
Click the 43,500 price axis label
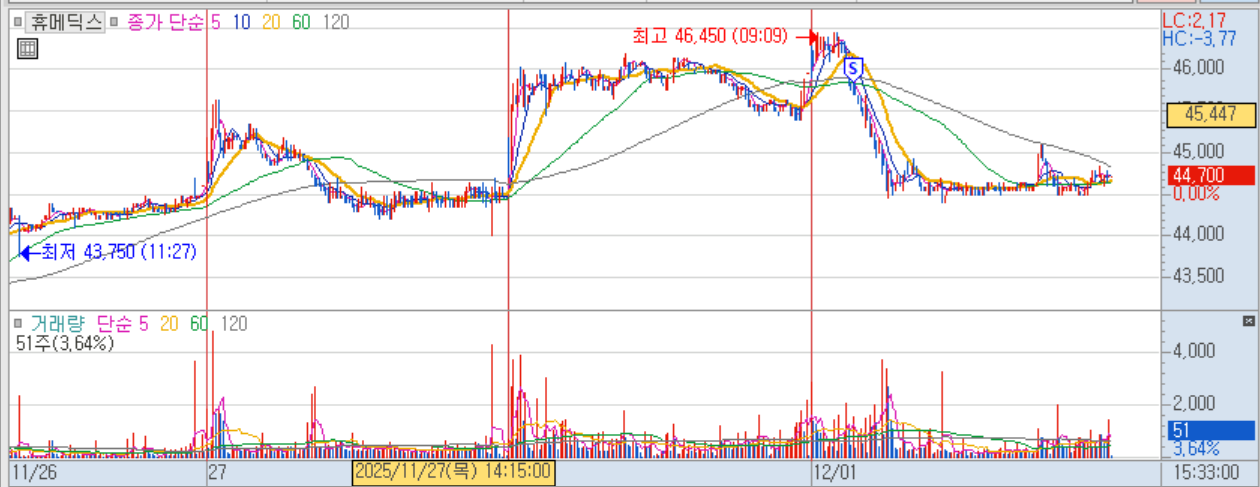(x=1198, y=276)
